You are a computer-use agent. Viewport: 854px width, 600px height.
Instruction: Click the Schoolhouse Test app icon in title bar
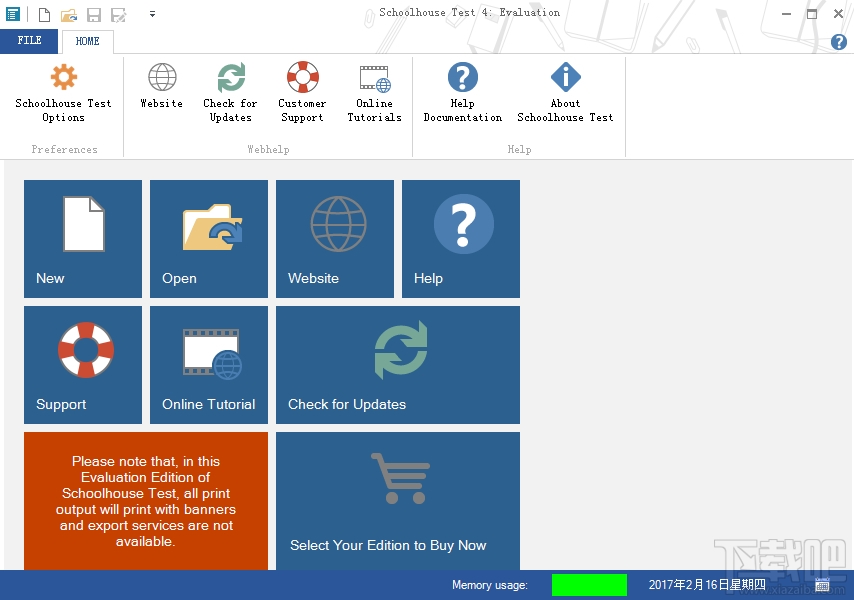13,14
